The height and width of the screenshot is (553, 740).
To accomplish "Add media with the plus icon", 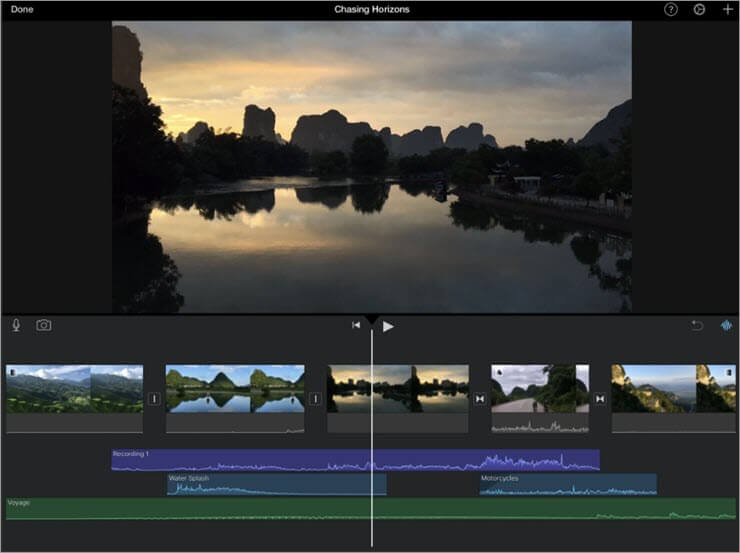I will pos(727,9).
